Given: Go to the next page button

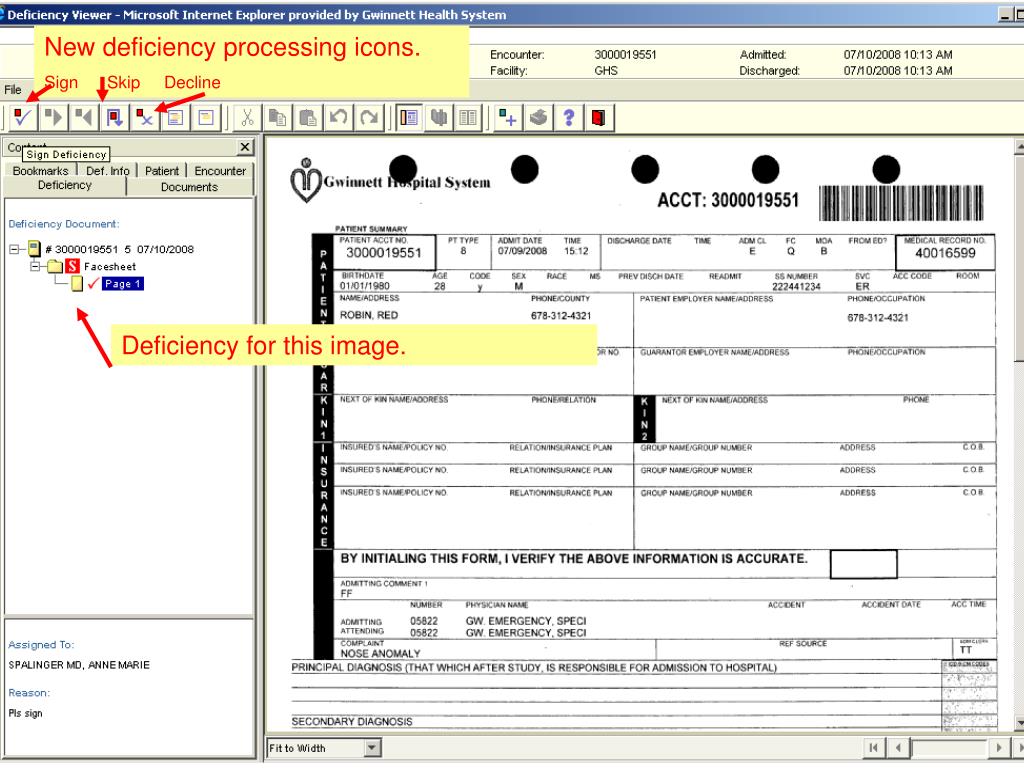Looking at the screenshot, I should [999, 748].
